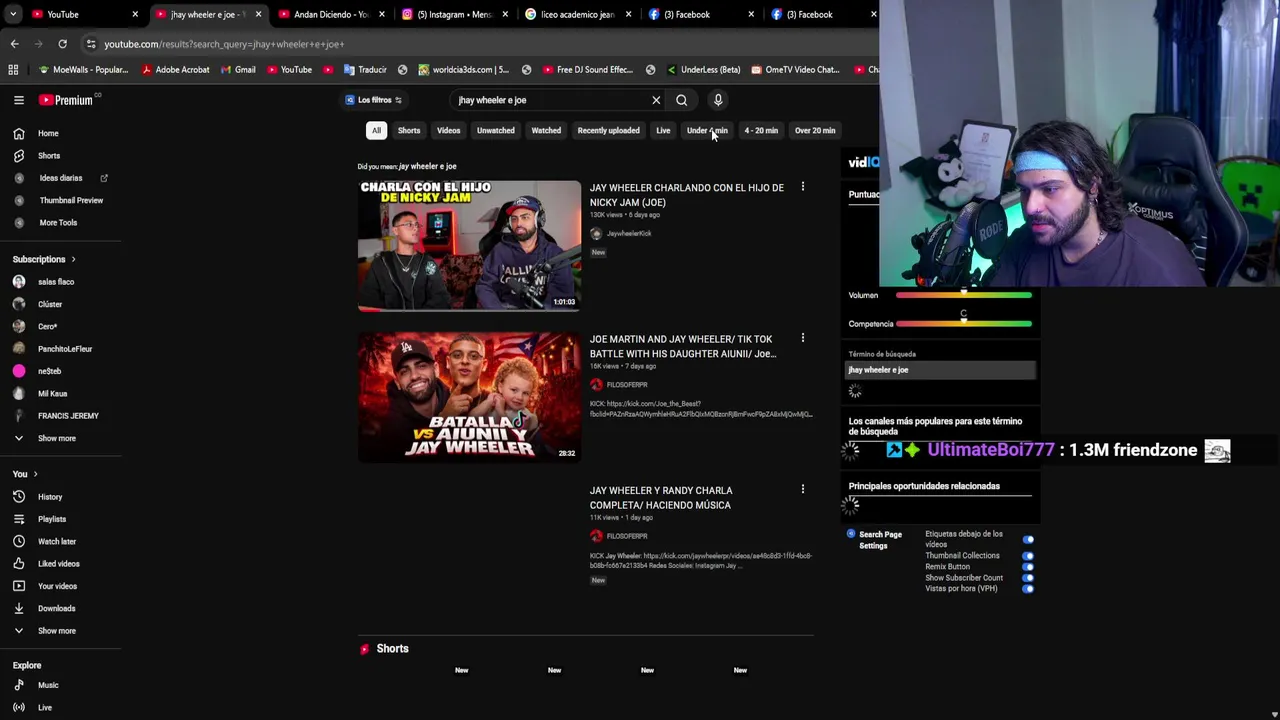Toggle Show Subscriber Count switch
The height and width of the screenshot is (720, 1280).
pos(1028,578)
